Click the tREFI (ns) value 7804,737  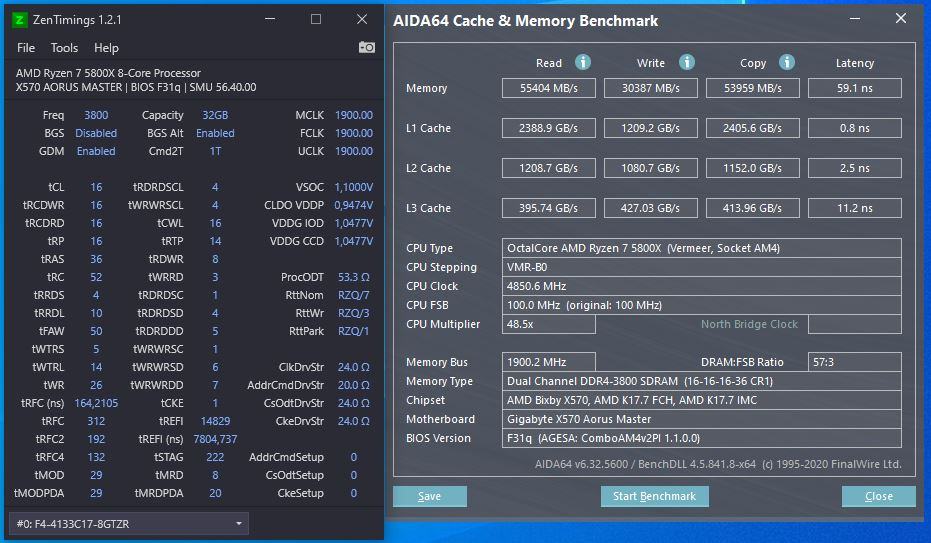(x=215, y=439)
